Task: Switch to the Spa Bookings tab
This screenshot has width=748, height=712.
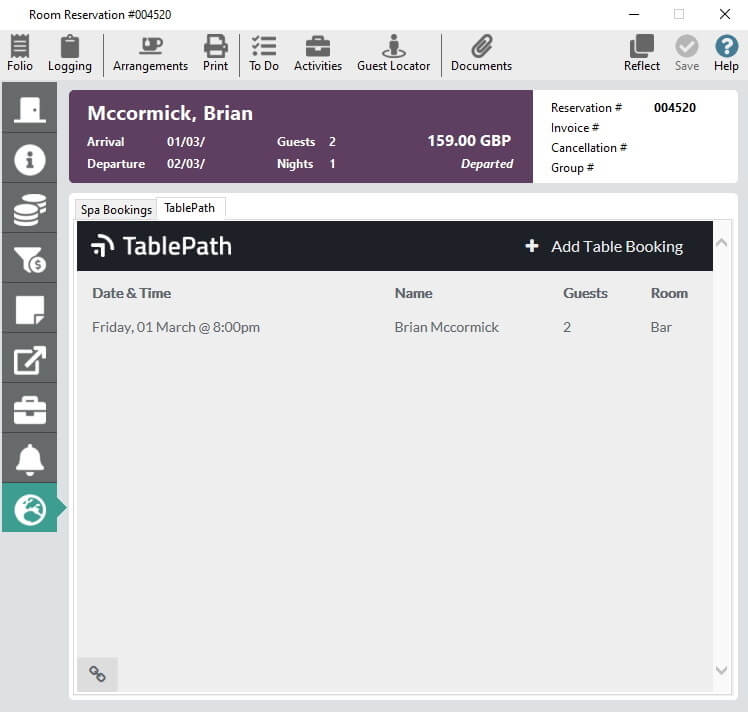Action: tap(116, 210)
